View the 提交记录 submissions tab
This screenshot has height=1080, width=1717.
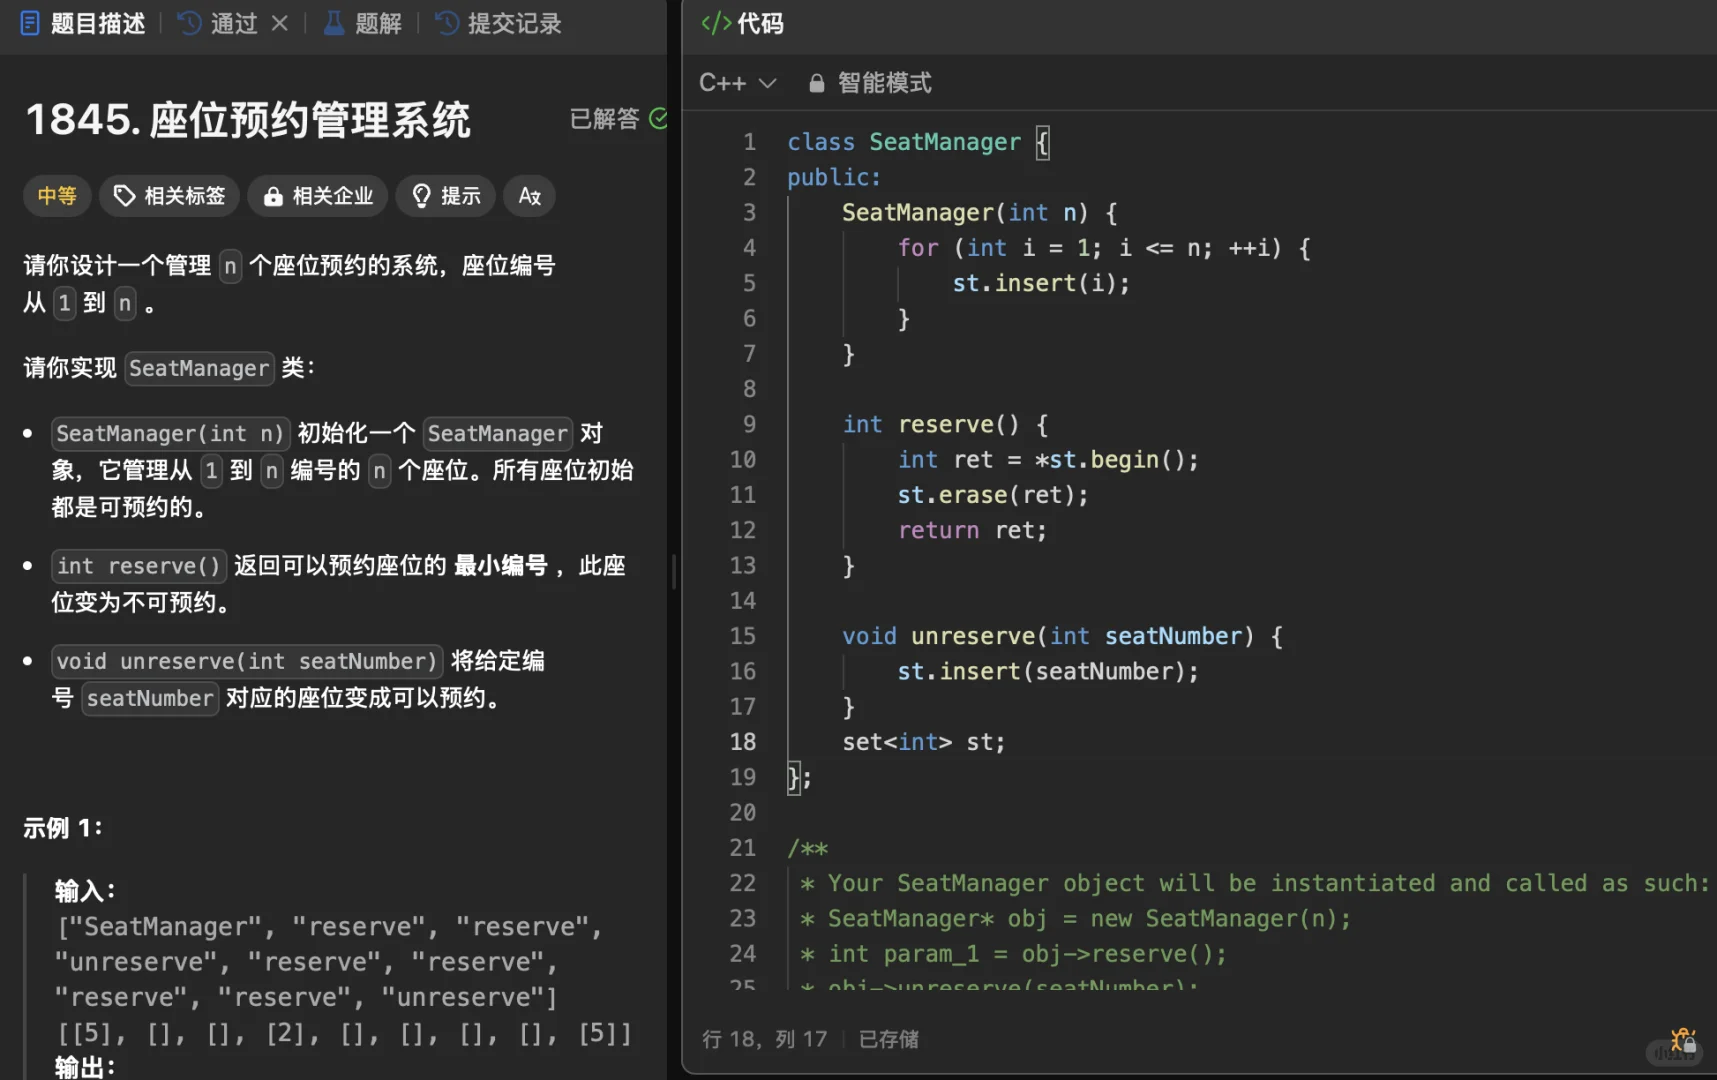pos(499,23)
